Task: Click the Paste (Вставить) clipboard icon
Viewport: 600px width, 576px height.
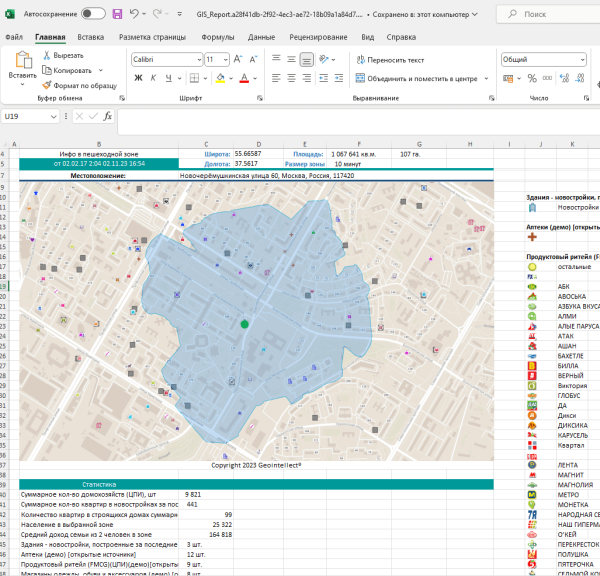Action: (x=22, y=60)
